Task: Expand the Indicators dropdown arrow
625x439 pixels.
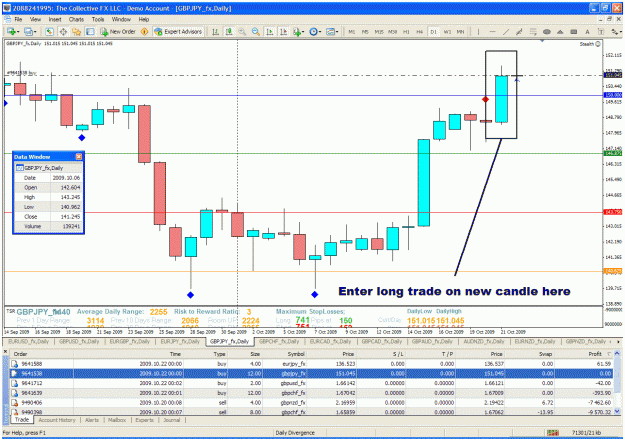Action: point(303,32)
